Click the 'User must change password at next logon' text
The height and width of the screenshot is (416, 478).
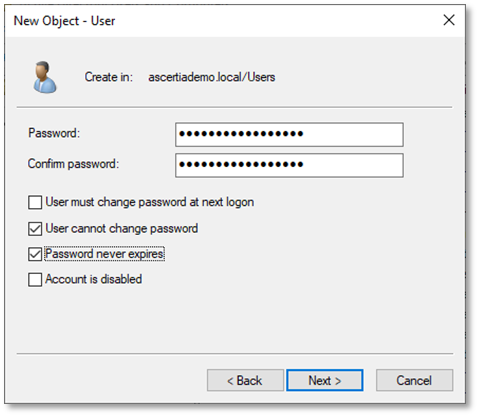coord(150,202)
